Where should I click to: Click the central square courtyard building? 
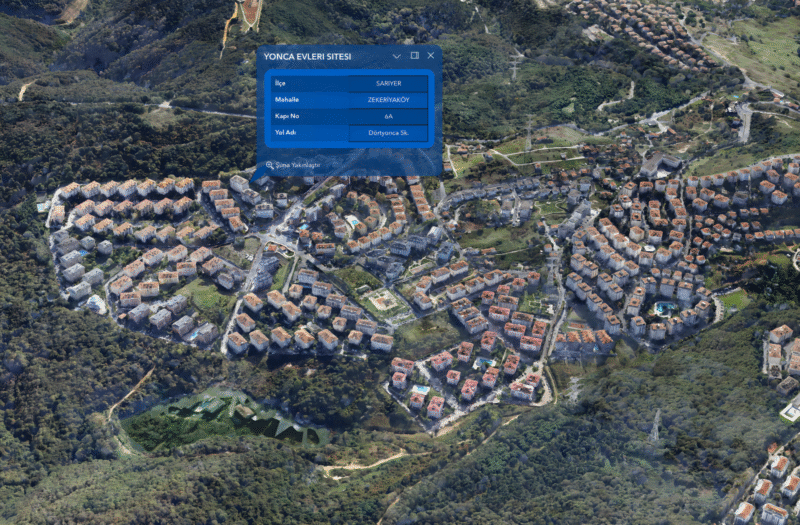384,299
